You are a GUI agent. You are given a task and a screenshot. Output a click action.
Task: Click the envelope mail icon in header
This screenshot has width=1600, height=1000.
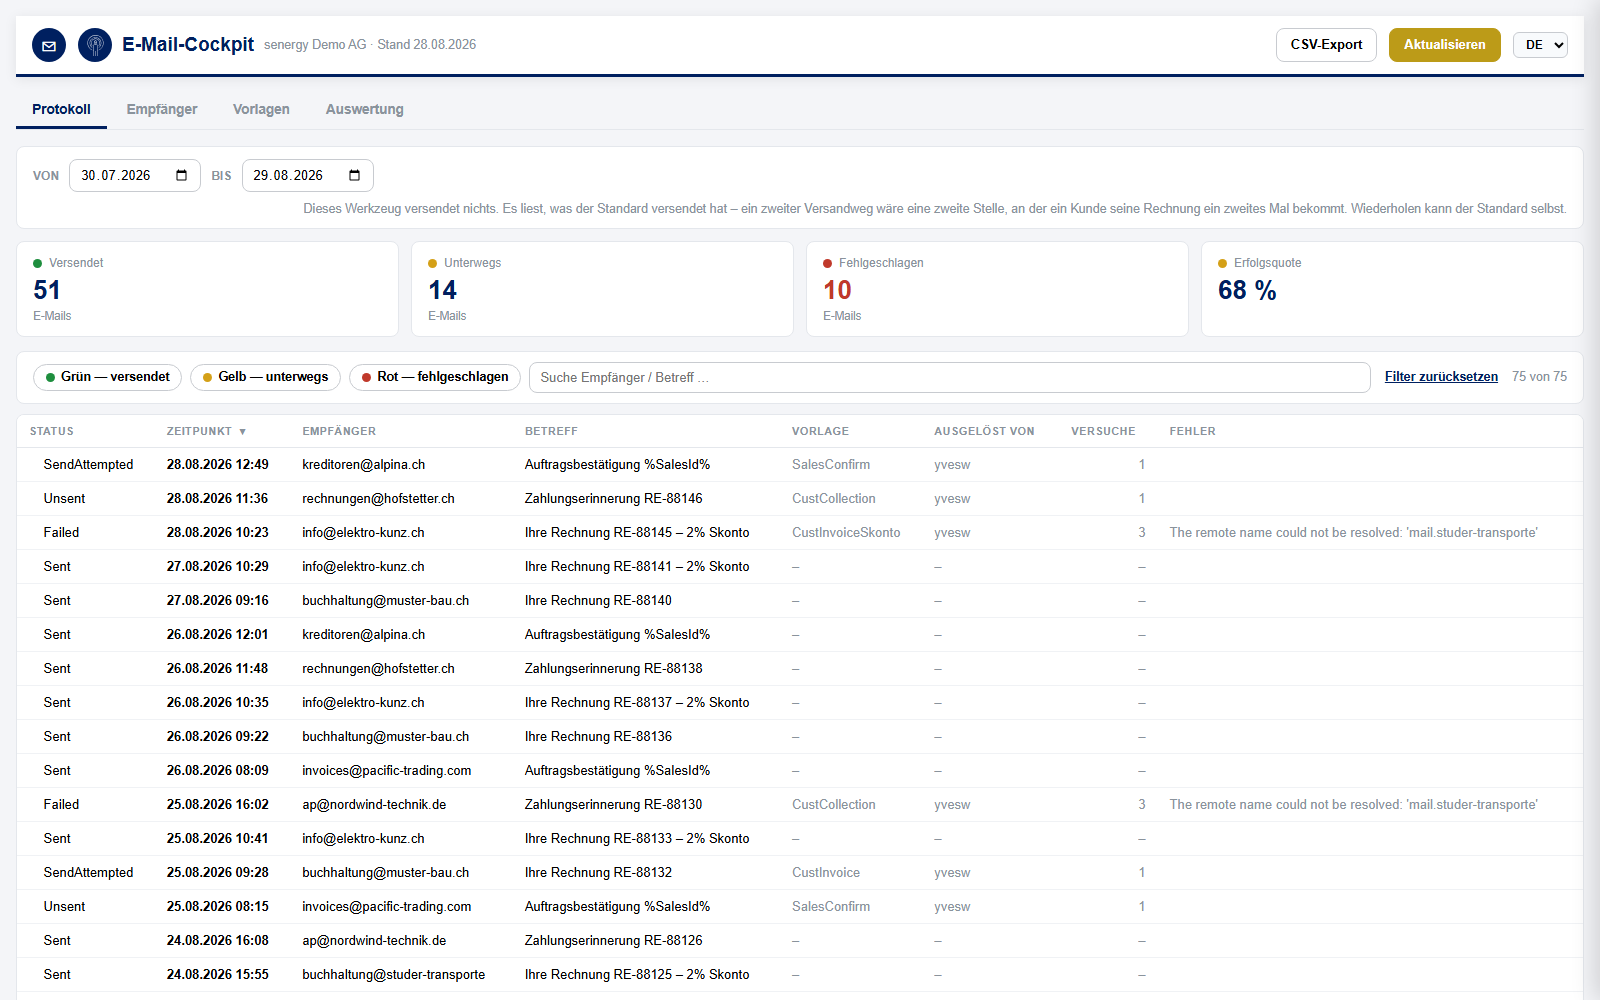(x=49, y=45)
